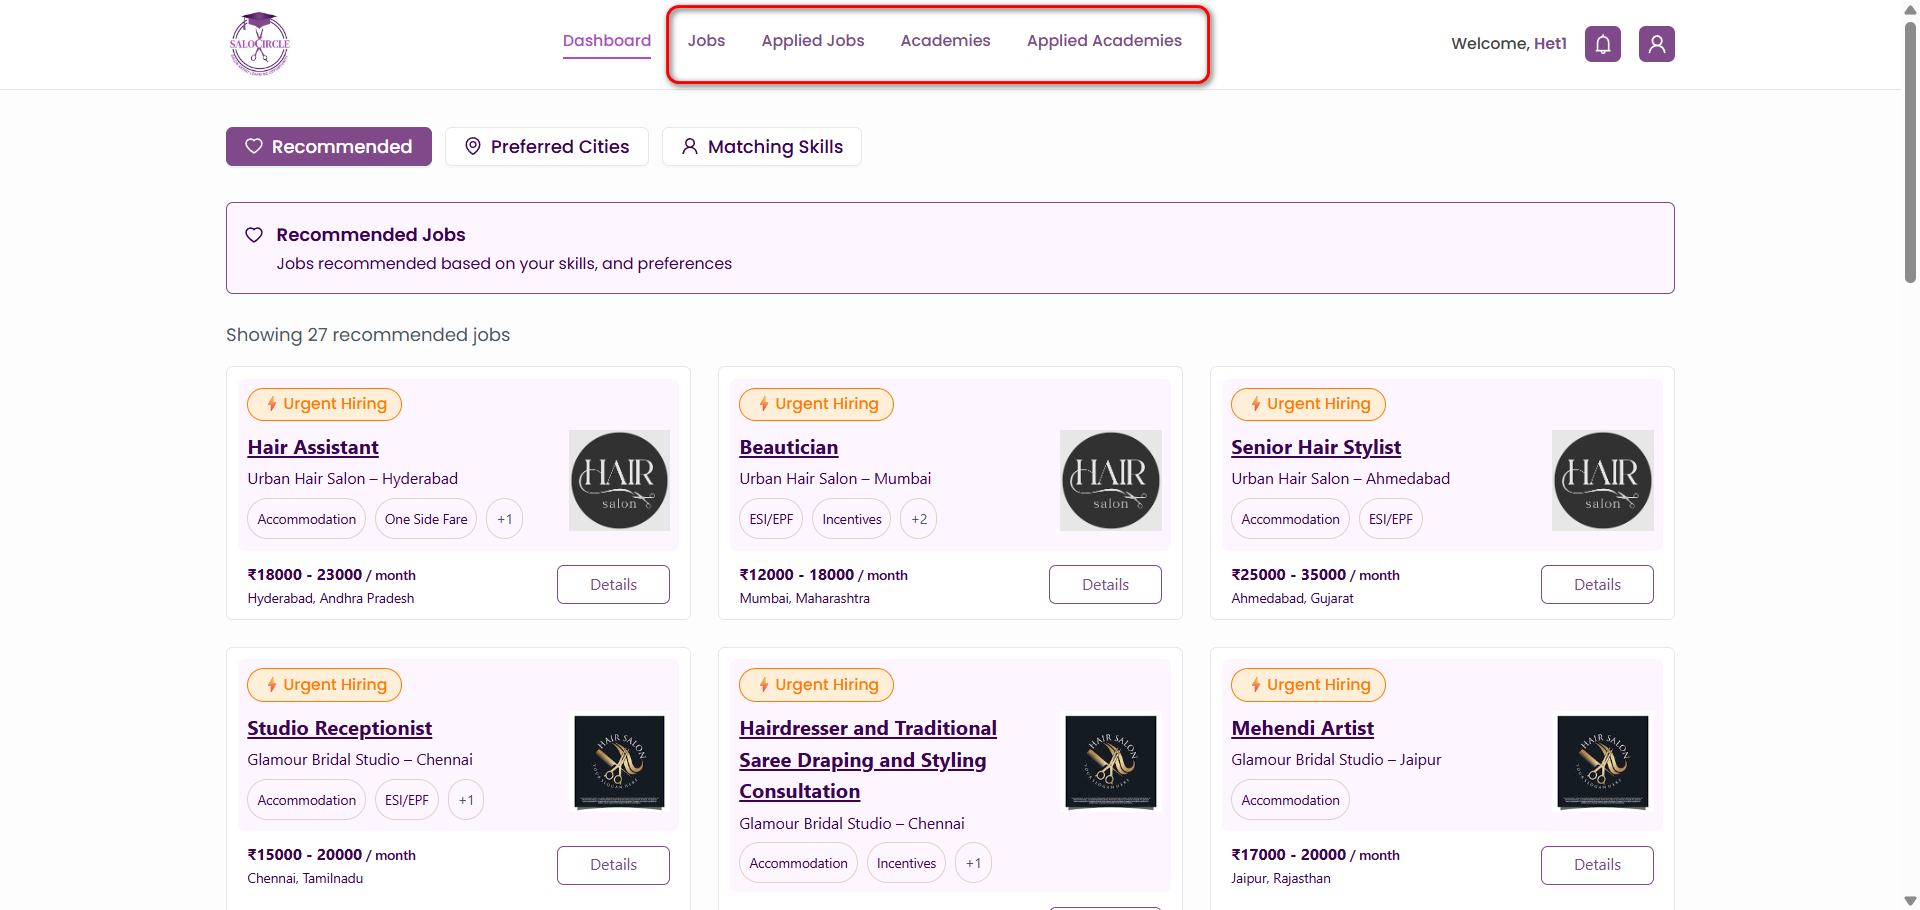This screenshot has width=1920, height=910.
Task: Open the Hair Assistant job link
Action: (x=313, y=447)
